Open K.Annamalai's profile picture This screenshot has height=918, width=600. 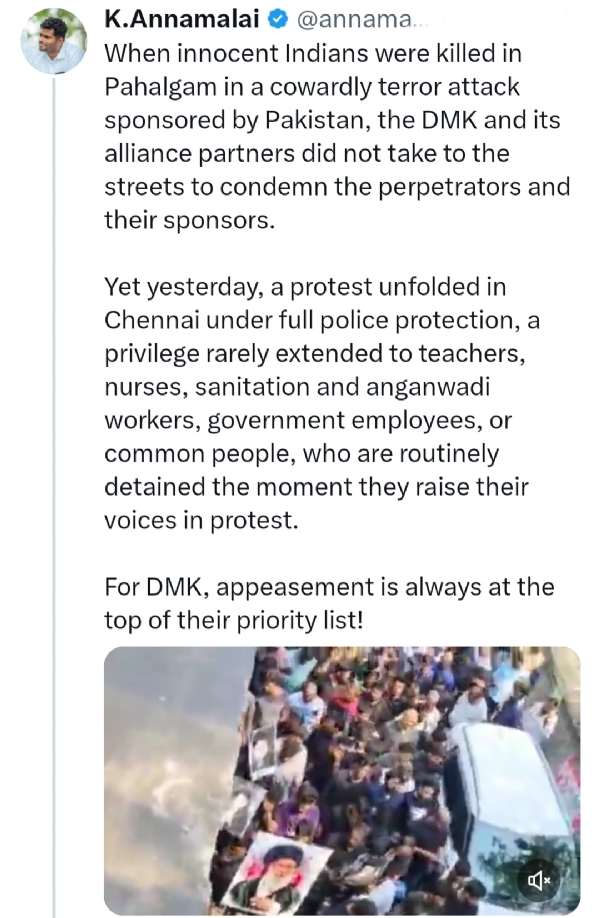coord(53,41)
